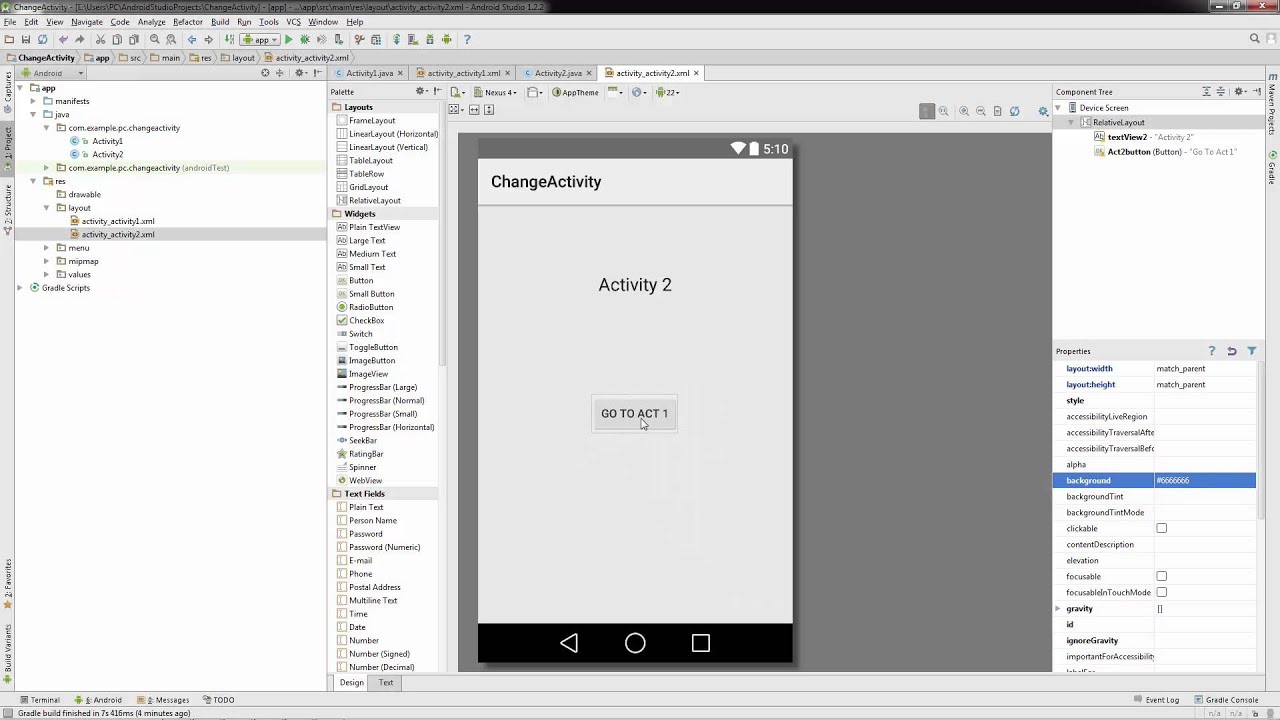Open the TODO tool window
1280x720 pixels.
click(x=218, y=700)
